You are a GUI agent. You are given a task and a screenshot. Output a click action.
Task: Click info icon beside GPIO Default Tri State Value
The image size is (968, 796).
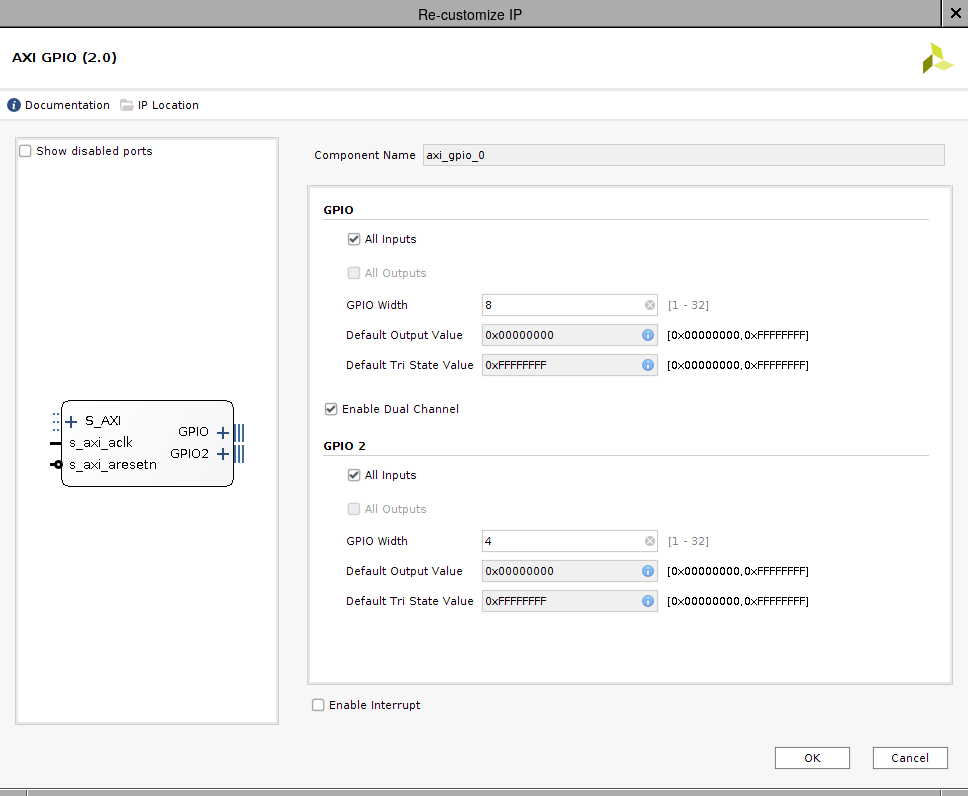click(x=648, y=365)
